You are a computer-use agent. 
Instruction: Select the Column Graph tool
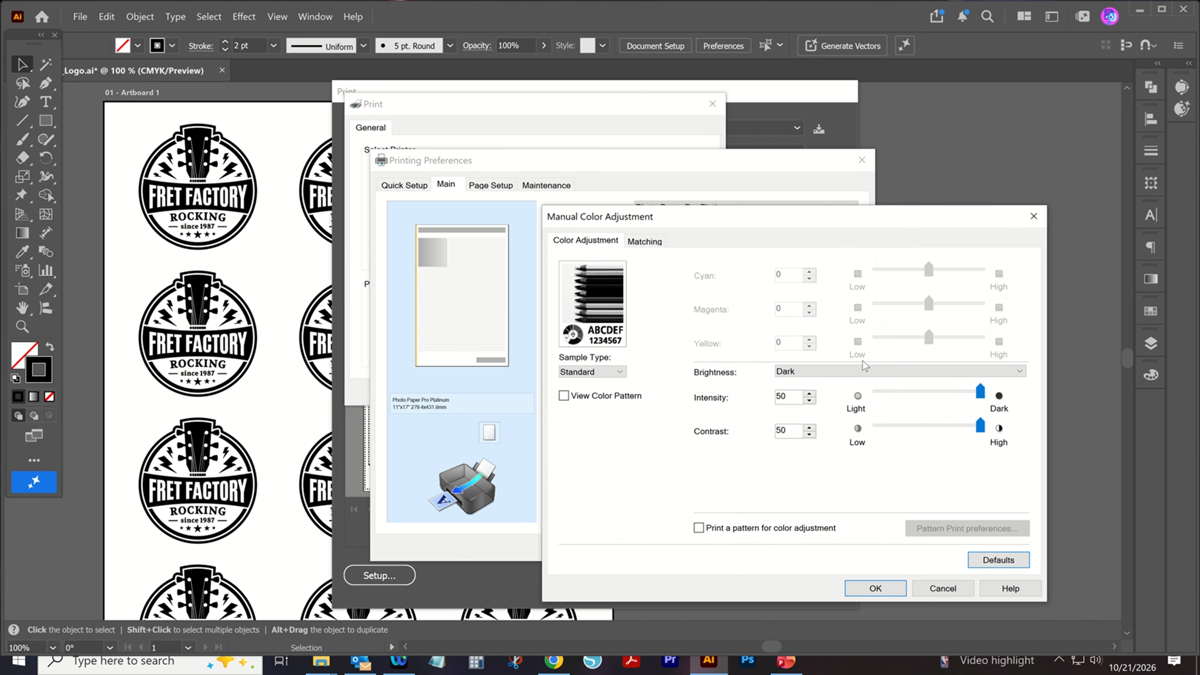pyautogui.click(x=46, y=271)
